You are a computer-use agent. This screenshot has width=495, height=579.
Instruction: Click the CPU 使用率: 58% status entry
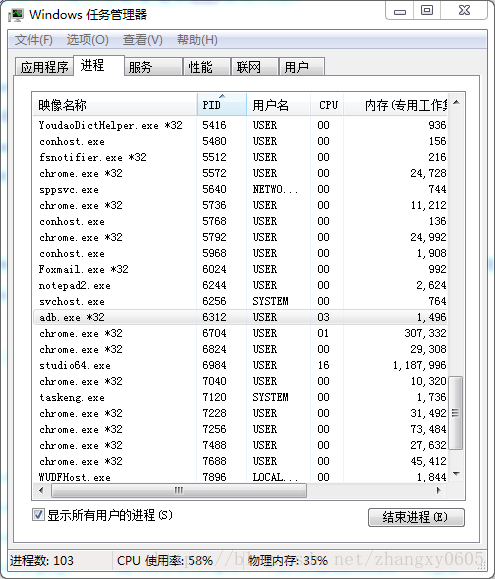tap(165, 561)
